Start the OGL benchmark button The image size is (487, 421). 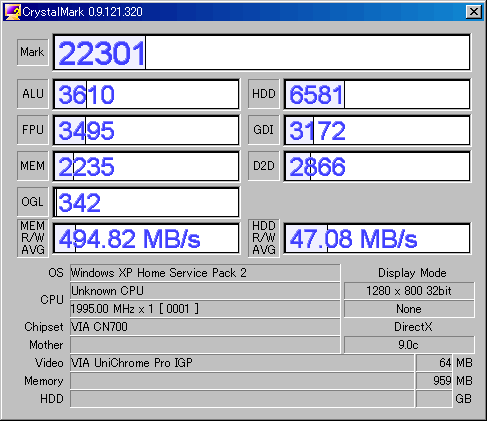click(x=33, y=201)
